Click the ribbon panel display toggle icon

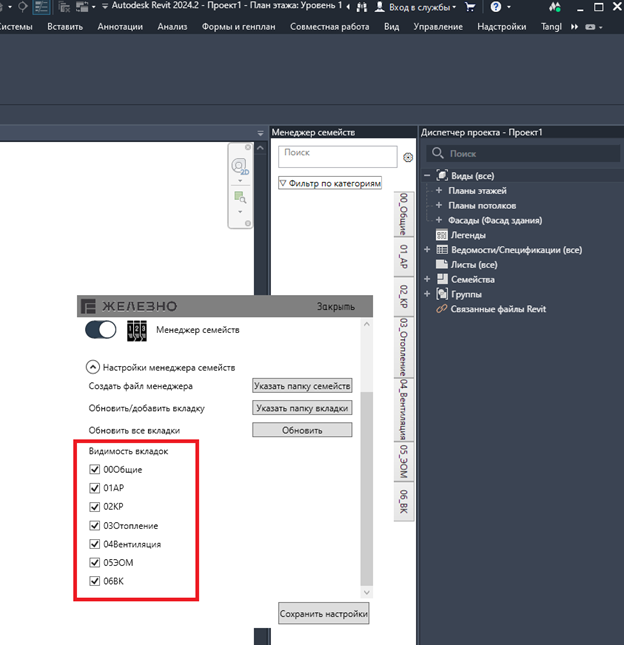(590, 27)
